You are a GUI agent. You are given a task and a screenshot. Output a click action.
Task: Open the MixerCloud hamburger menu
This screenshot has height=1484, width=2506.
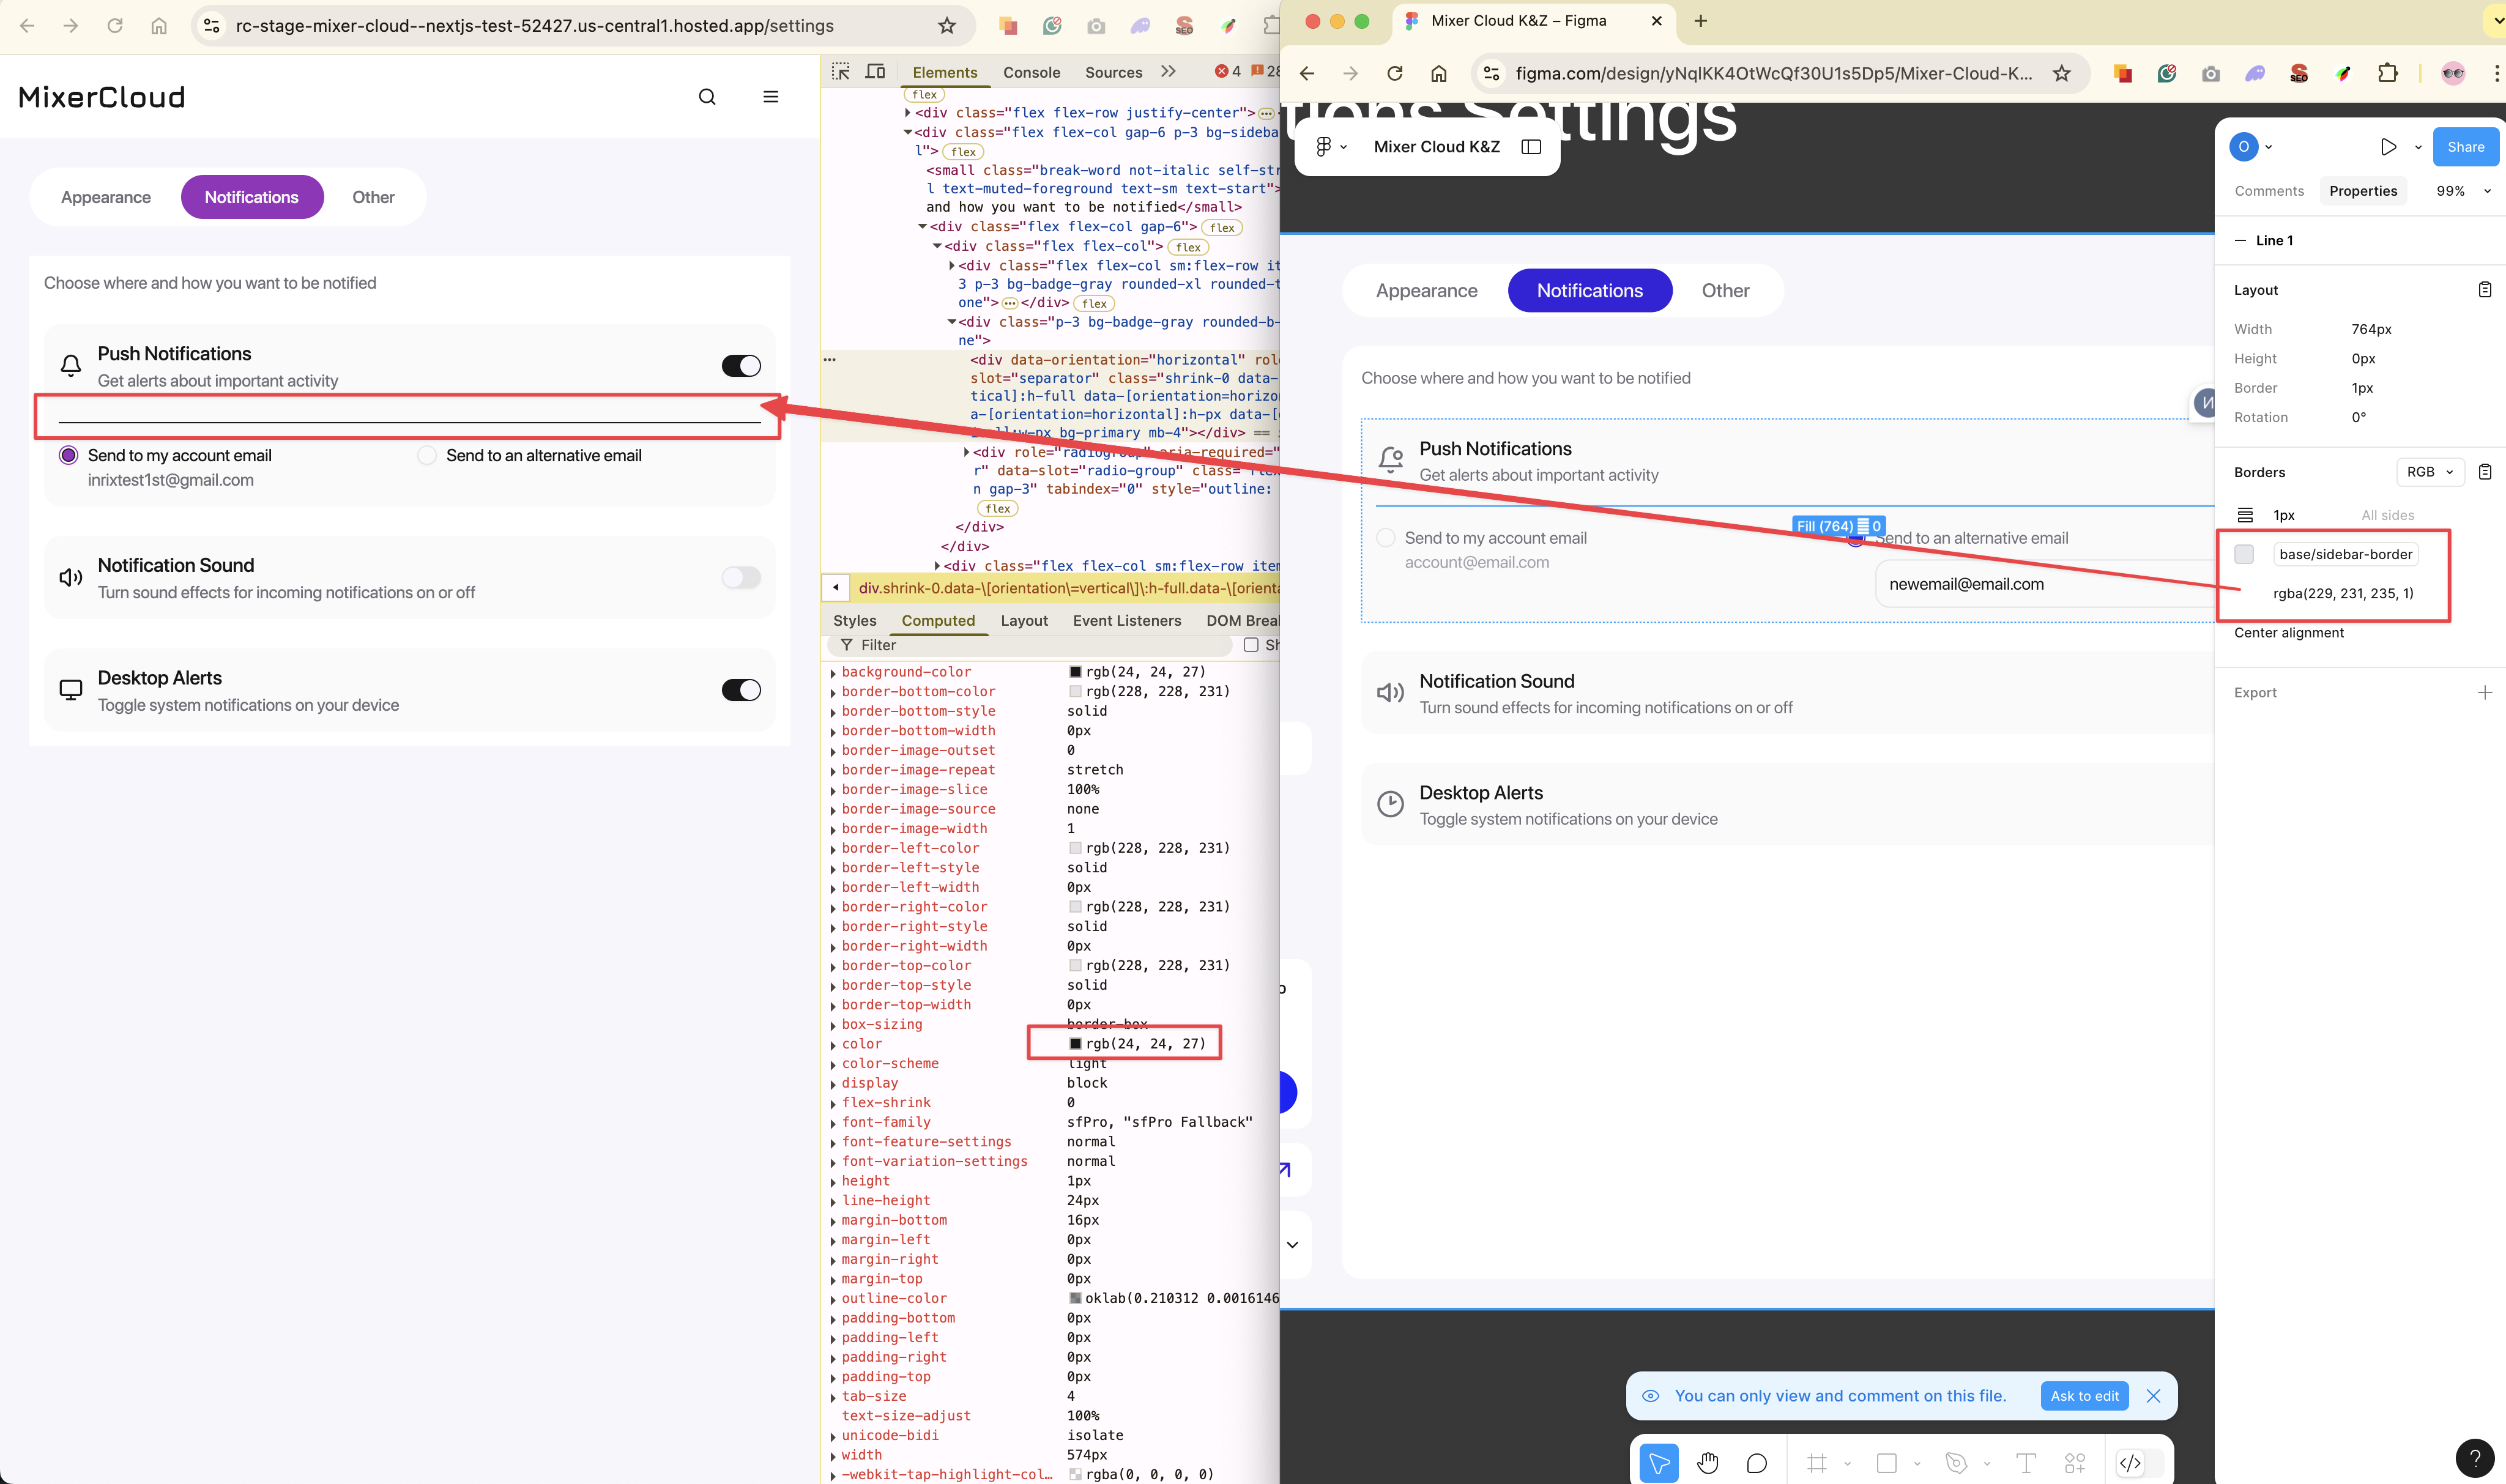coord(770,97)
